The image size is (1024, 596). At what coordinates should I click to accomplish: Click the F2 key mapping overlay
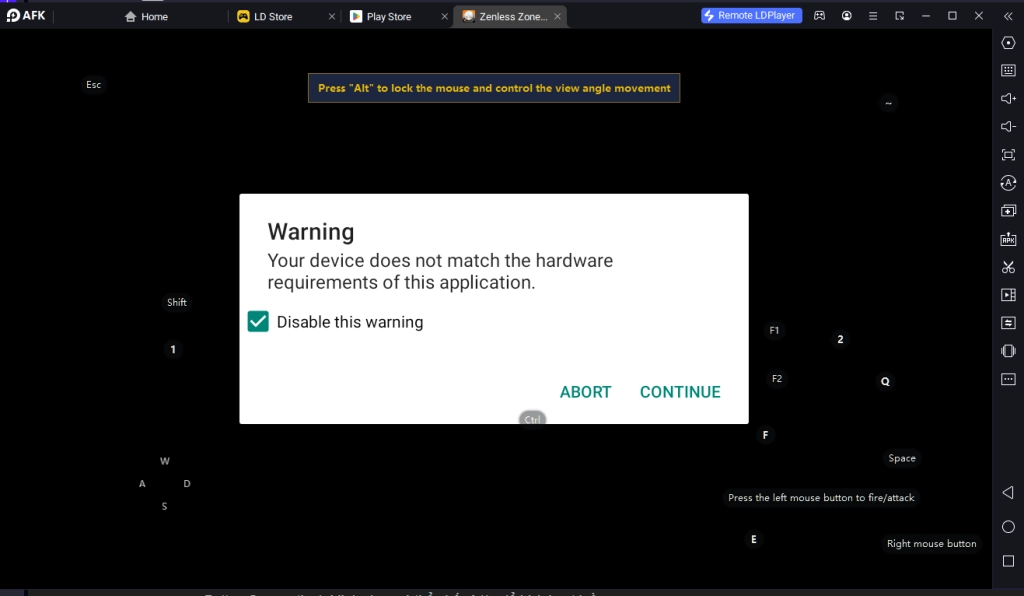click(776, 379)
